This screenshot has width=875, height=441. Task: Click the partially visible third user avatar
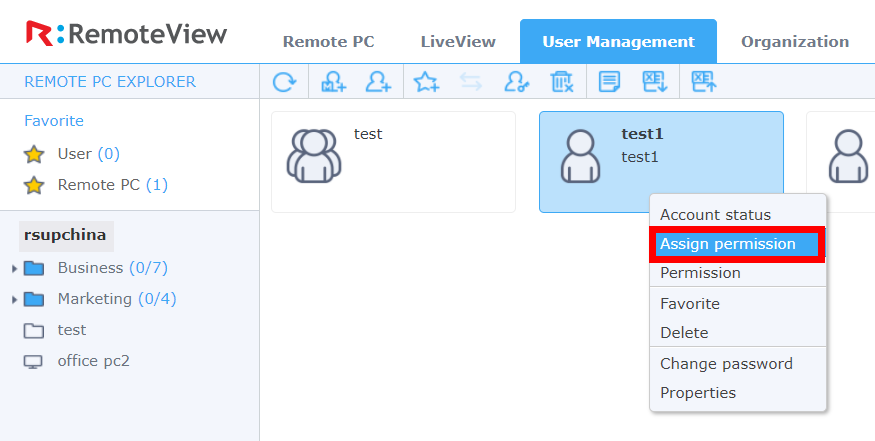click(x=848, y=156)
